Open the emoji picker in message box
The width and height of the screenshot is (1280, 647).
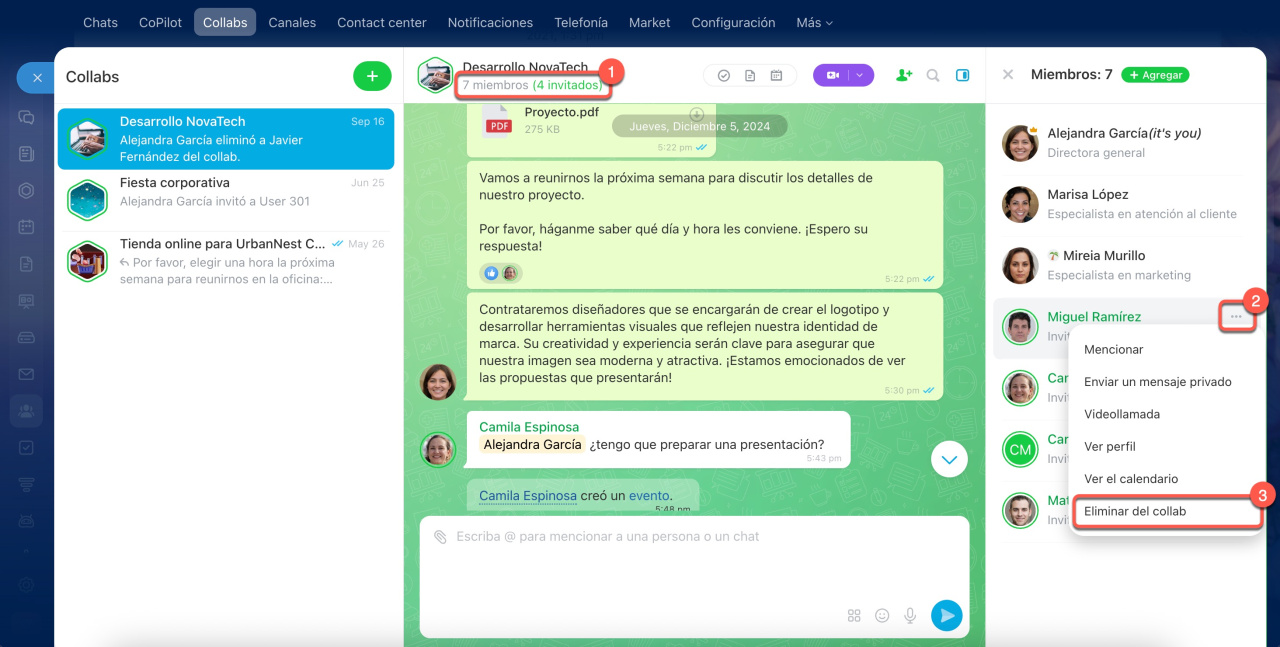[x=882, y=616]
